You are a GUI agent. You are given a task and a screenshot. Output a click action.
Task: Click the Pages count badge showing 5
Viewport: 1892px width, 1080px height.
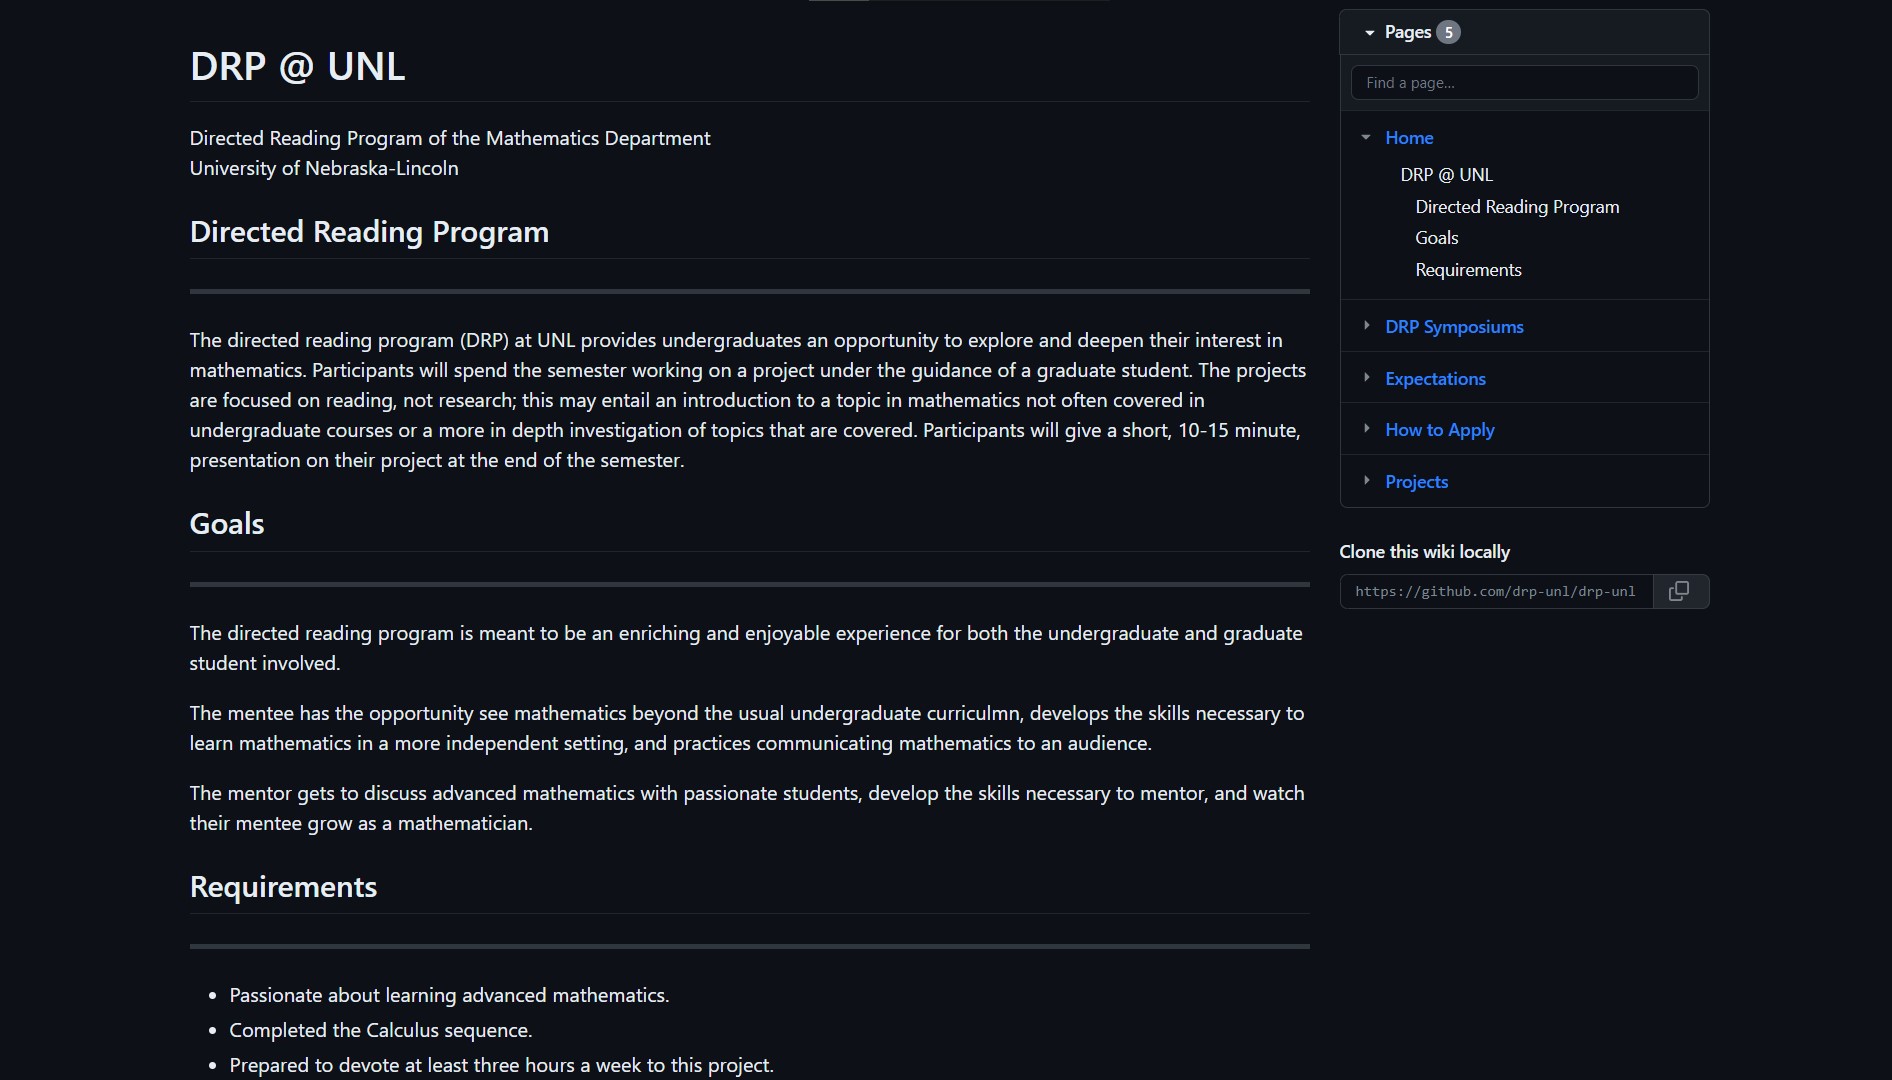(1448, 33)
